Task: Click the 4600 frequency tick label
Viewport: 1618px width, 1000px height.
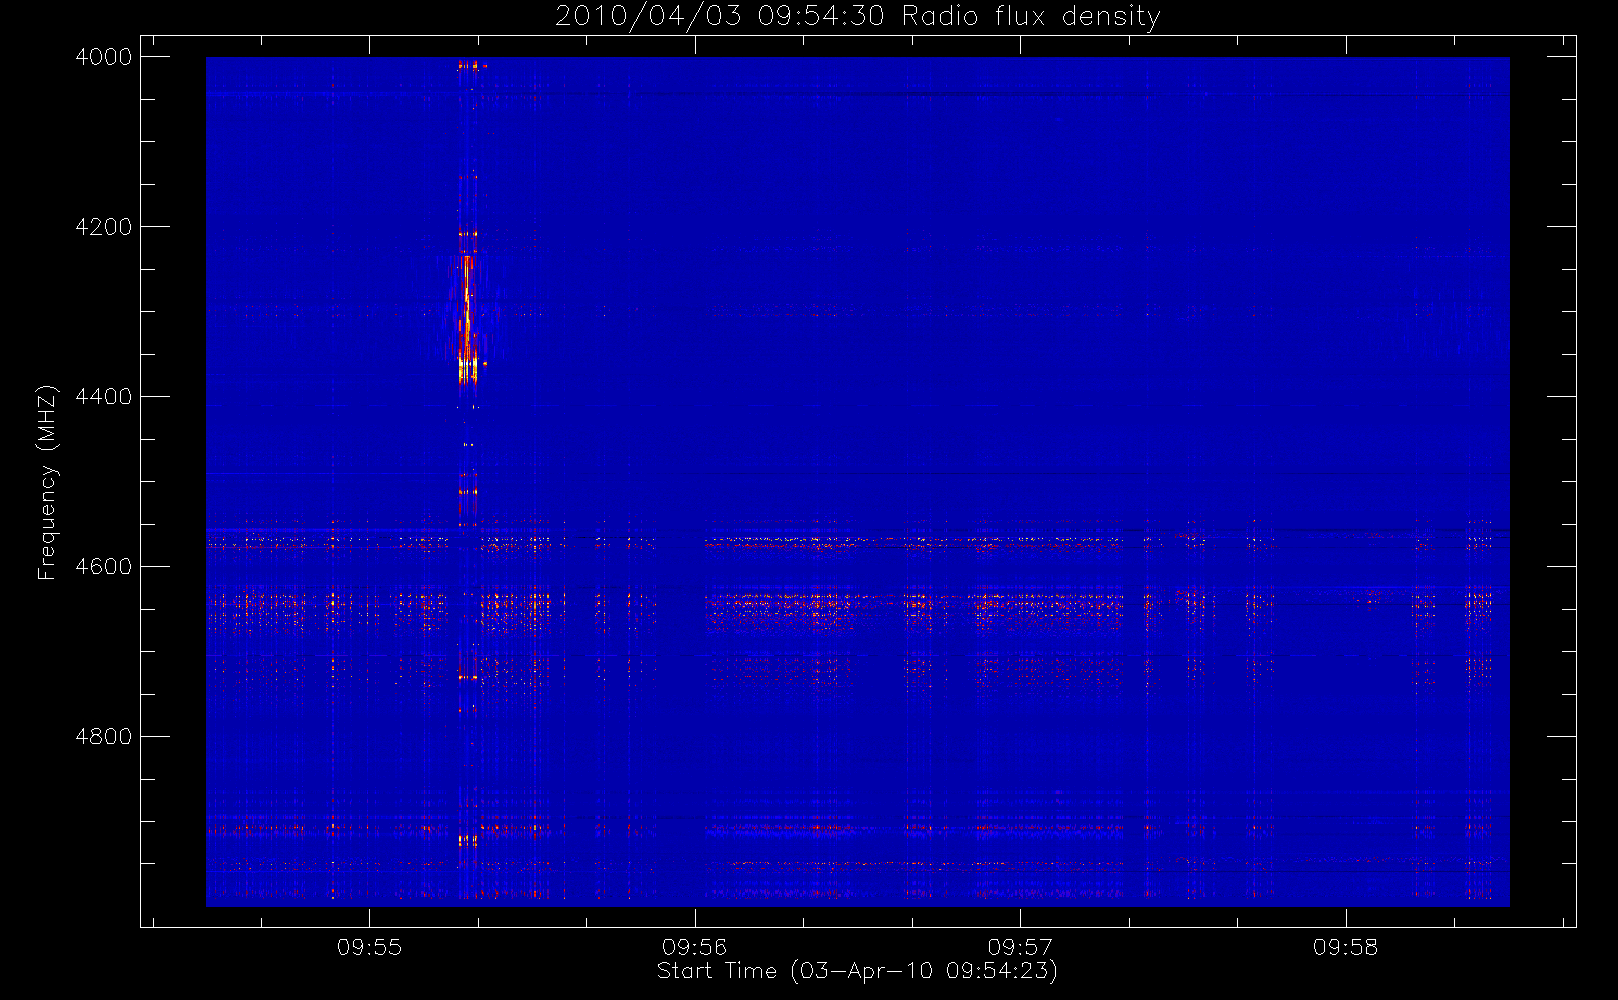Action: click(104, 567)
